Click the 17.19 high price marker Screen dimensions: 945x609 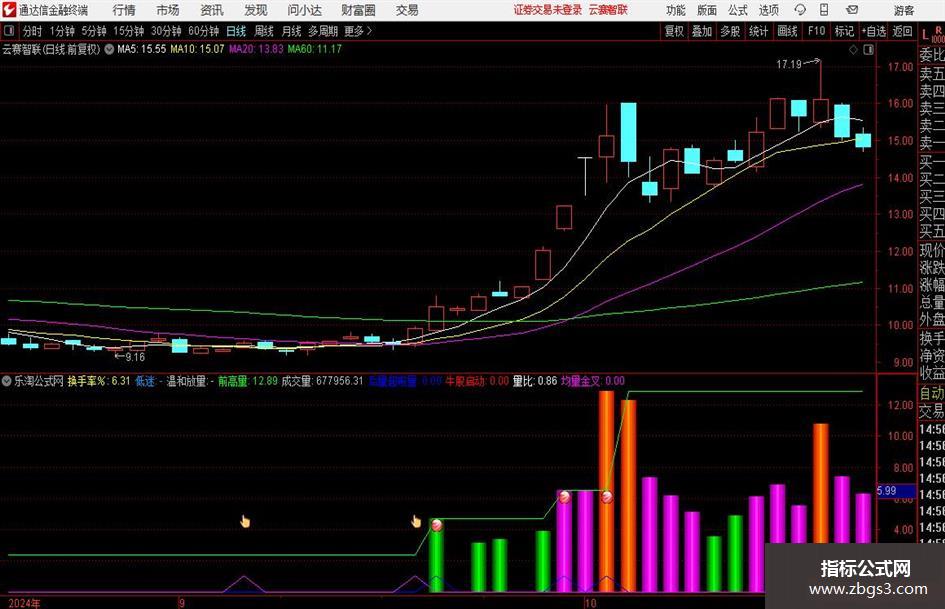pos(788,64)
